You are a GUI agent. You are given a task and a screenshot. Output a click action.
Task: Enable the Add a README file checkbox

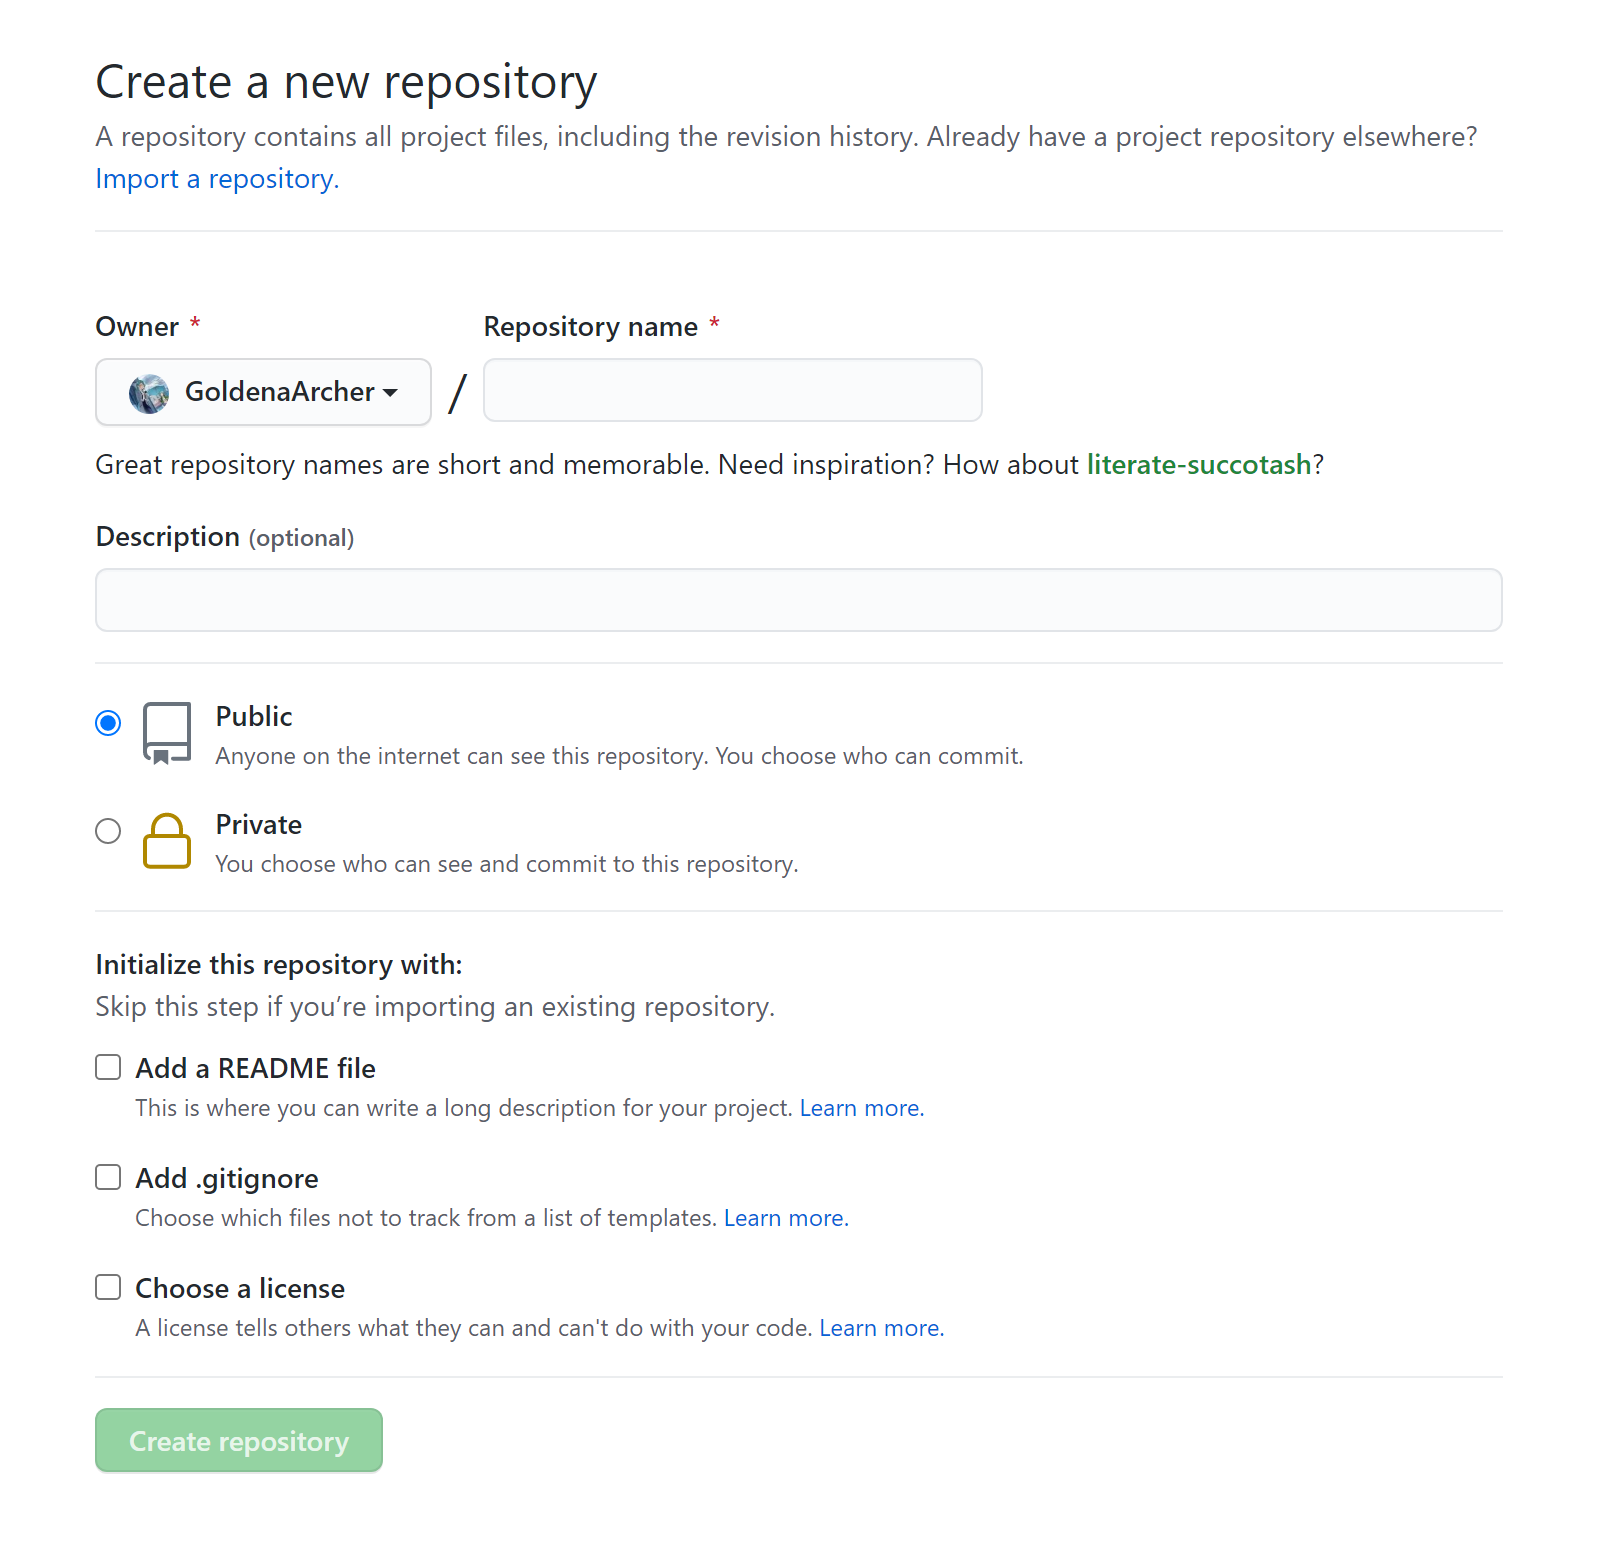coord(108,1067)
